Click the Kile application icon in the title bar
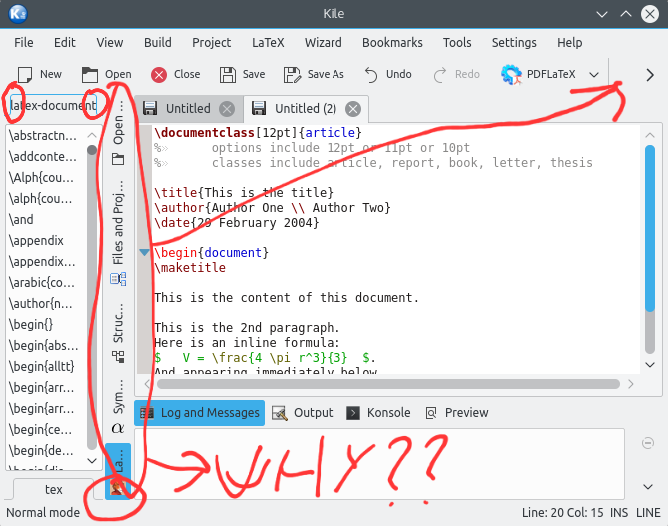Image resolution: width=668 pixels, height=526 pixels. pyautogui.click(x=18, y=14)
